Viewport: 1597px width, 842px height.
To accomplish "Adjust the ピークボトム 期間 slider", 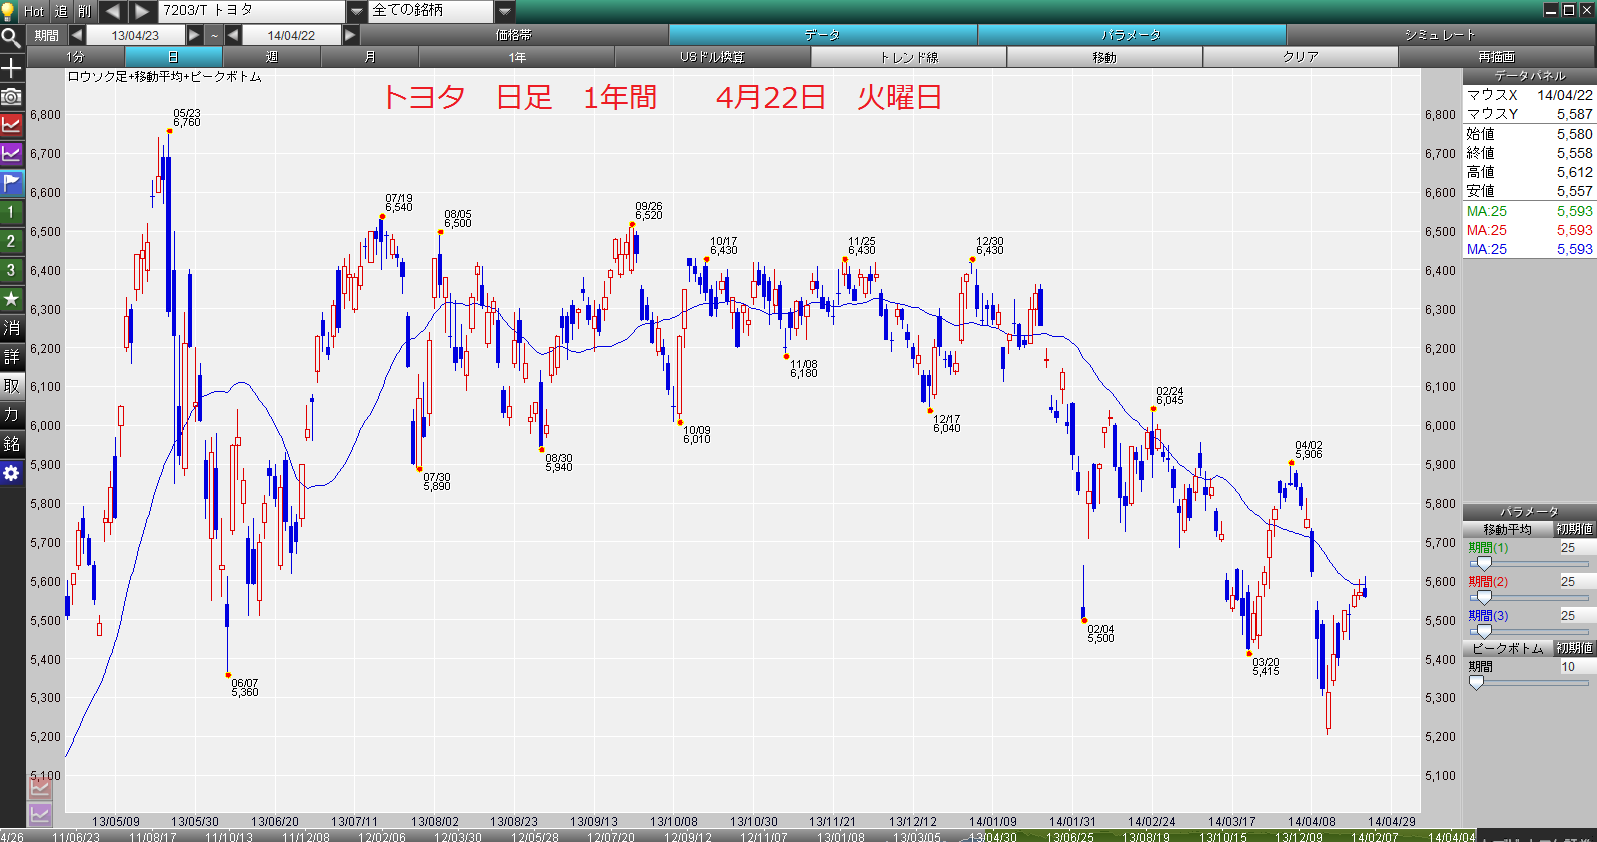I will click(1477, 682).
